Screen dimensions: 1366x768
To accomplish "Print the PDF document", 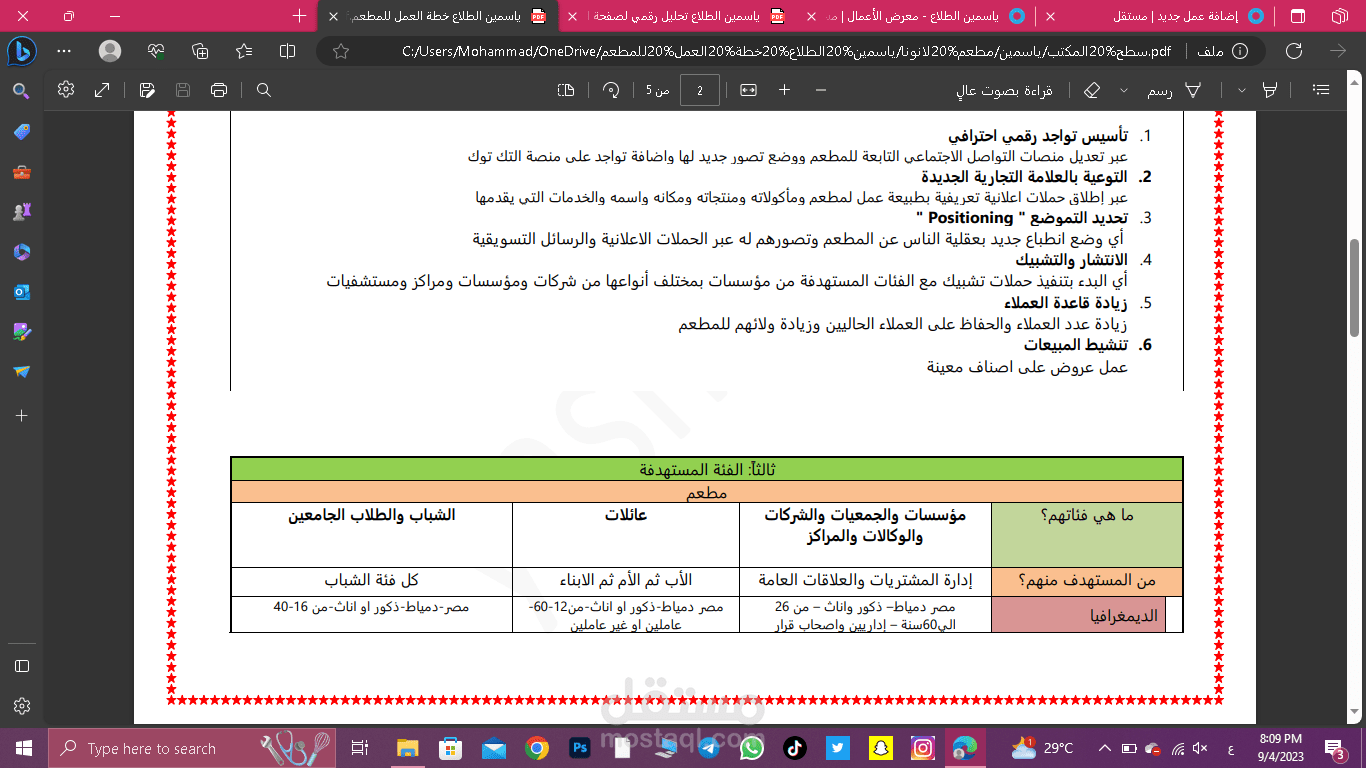I will point(218,89).
